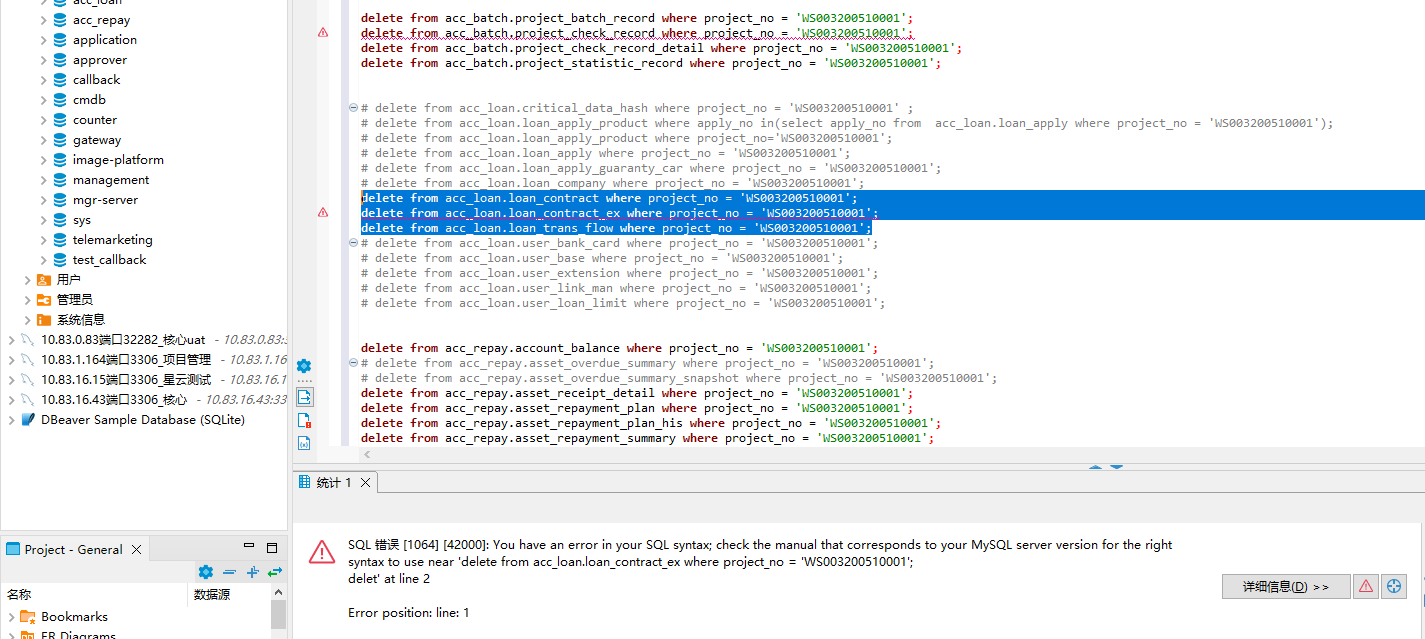Select the test_callback database

point(109,260)
